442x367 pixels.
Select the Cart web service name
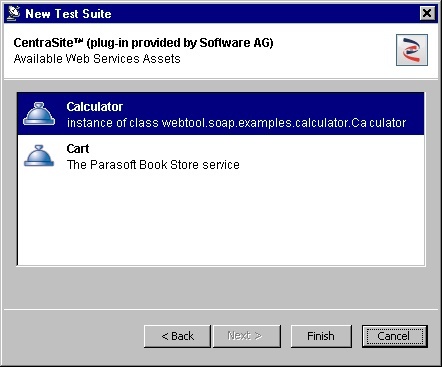pos(78,149)
